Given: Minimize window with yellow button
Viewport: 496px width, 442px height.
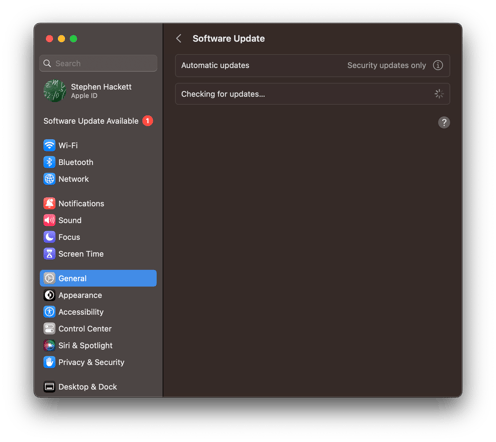Looking at the screenshot, I should (61, 39).
